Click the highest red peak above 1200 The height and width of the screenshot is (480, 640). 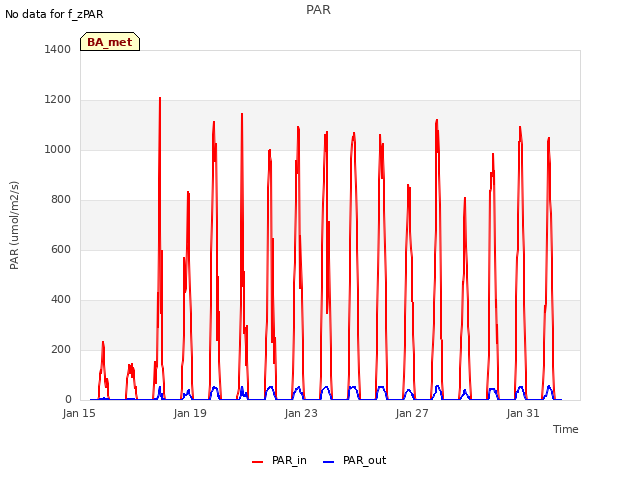[160, 98]
